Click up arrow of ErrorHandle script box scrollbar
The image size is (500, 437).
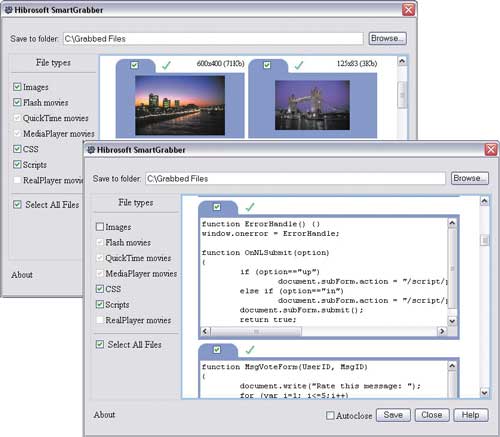pyautogui.click(x=452, y=223)
